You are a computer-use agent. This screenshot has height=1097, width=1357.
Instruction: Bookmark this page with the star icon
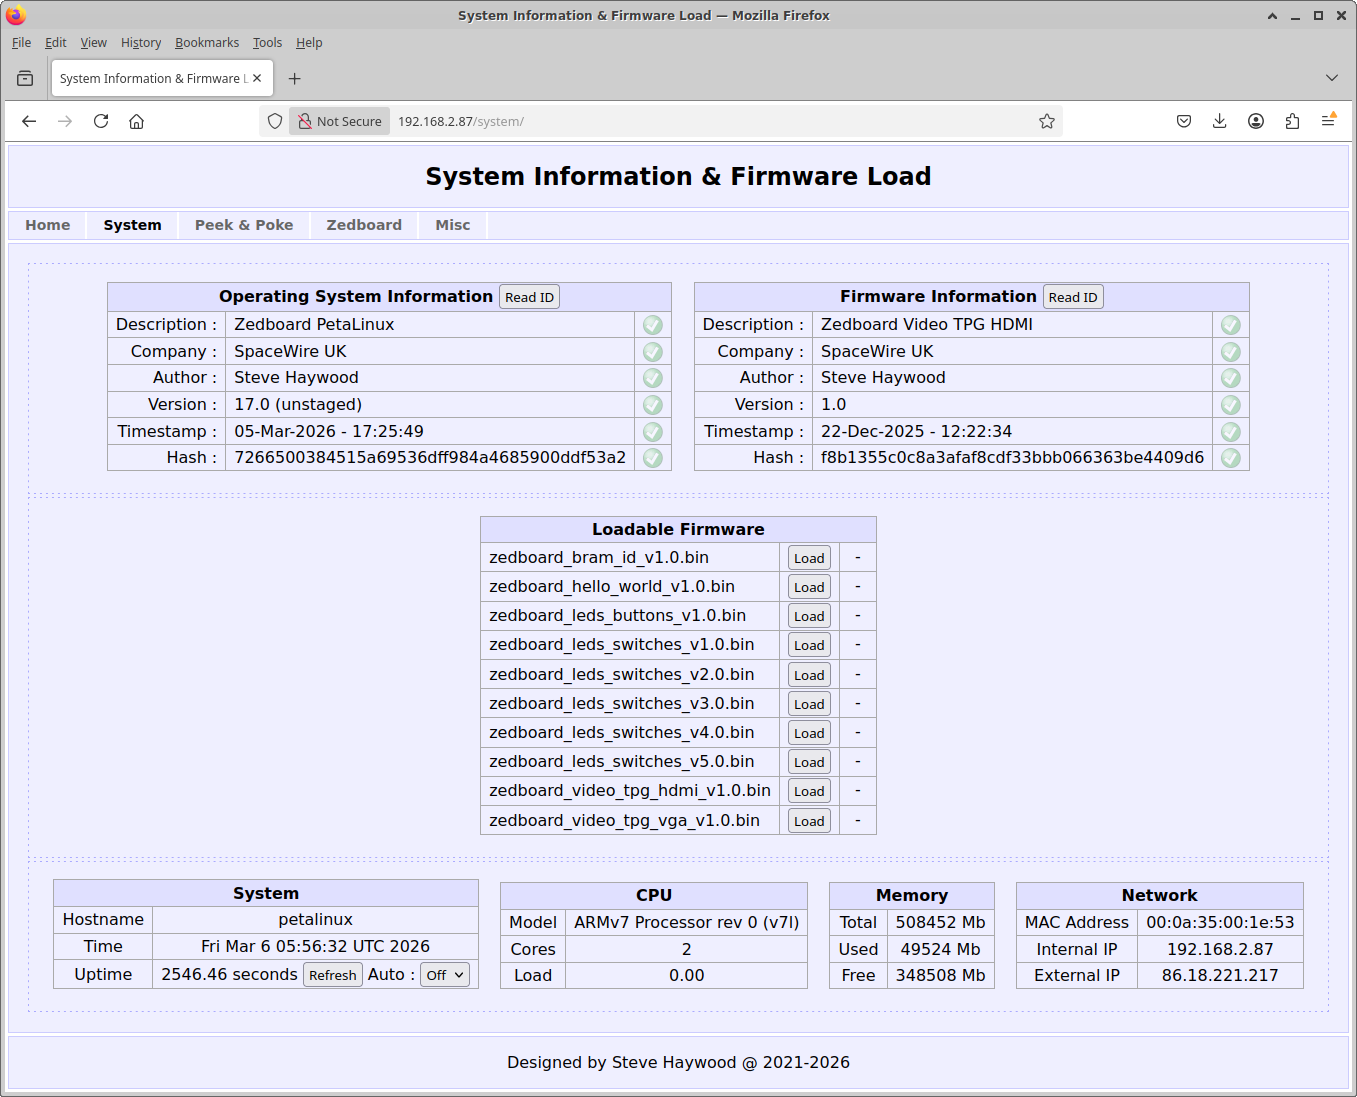tap(1046, 121)
